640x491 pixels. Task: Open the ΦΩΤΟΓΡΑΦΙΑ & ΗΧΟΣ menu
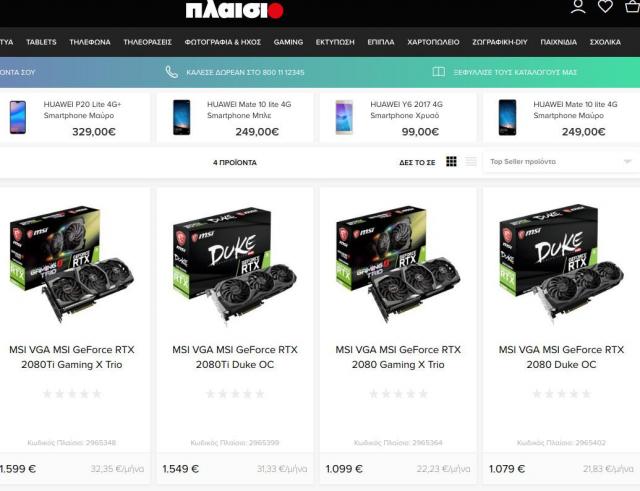pos(222,42)
